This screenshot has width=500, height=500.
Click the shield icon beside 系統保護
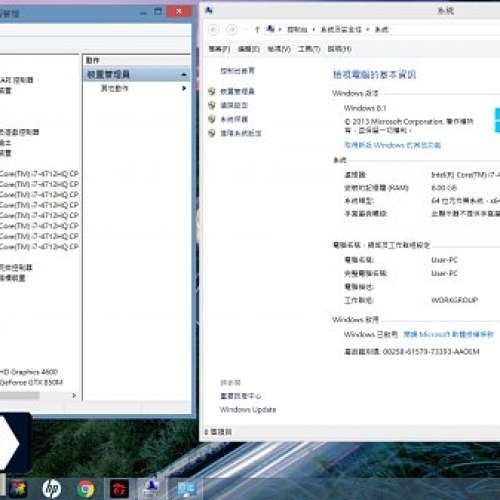(212, 119)
